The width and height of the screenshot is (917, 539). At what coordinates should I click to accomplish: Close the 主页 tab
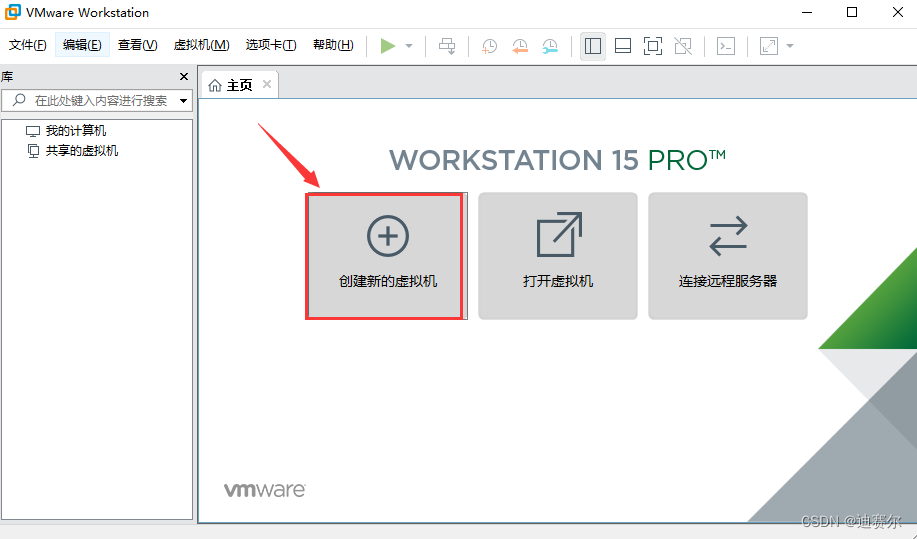tap(267, 84)
